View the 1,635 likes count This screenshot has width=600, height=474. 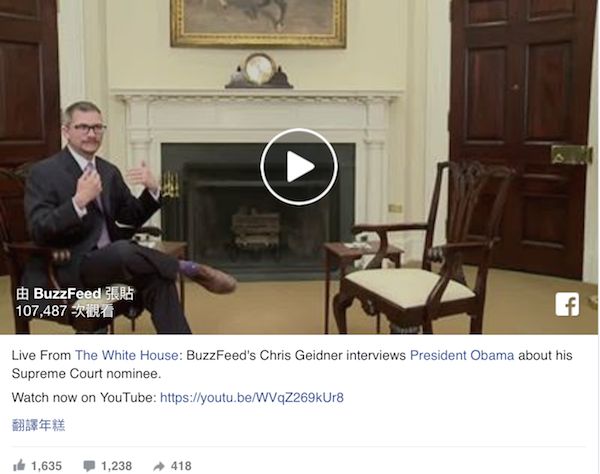click(x=46, y=466)
